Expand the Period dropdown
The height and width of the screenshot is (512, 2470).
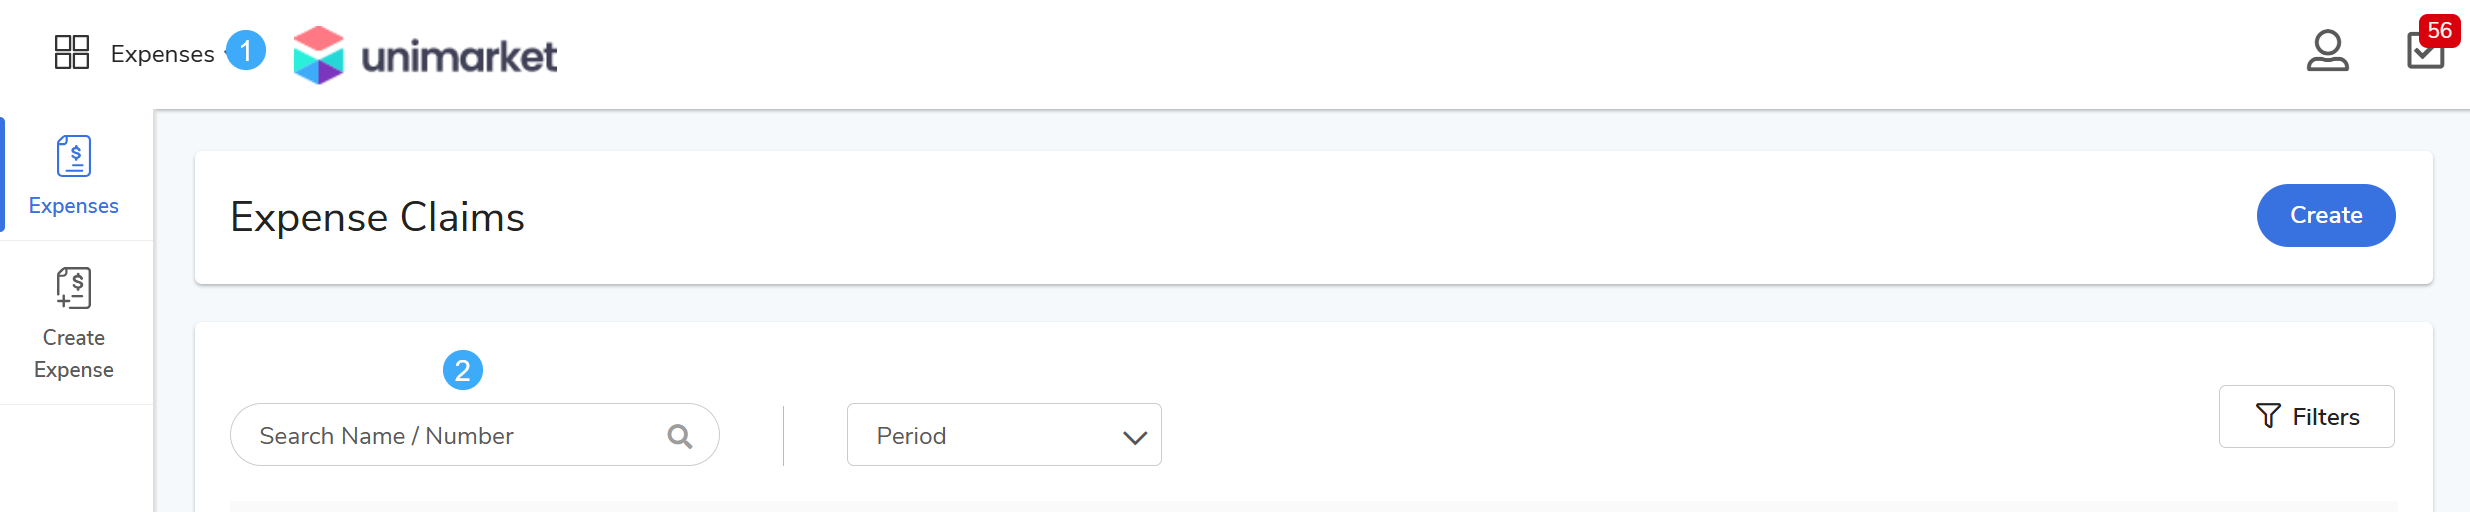[1003, 435]
